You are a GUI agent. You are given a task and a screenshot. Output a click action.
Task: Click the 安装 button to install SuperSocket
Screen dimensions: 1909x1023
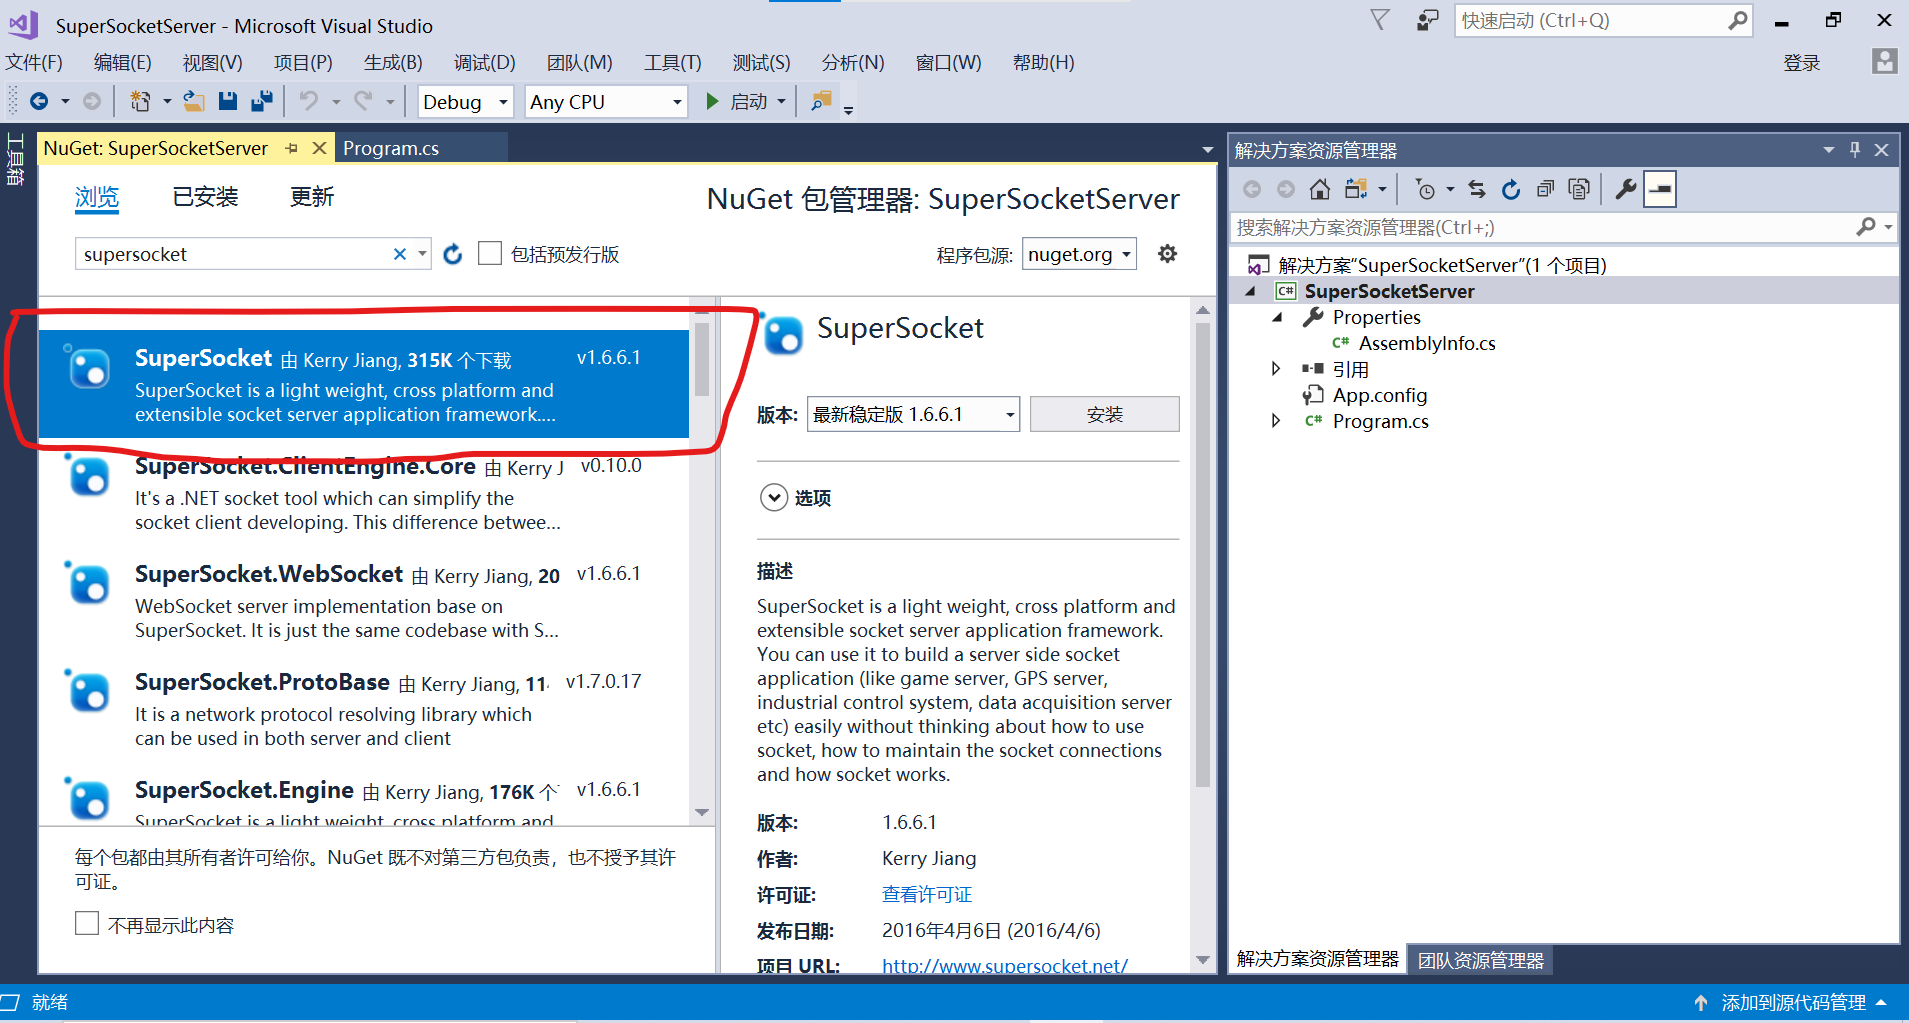(1104, 414)
